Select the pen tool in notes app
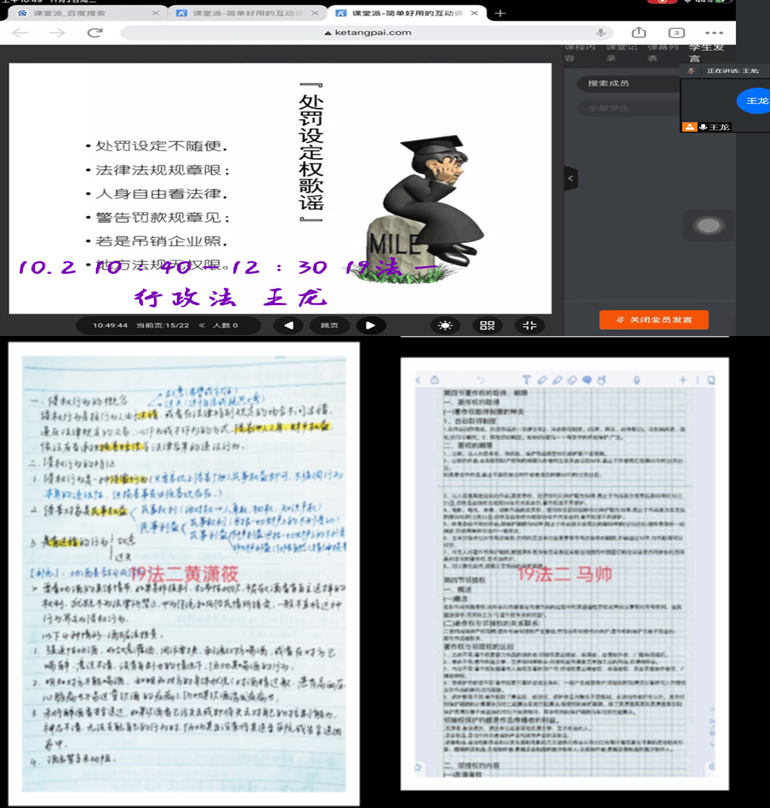 (542, 380)
